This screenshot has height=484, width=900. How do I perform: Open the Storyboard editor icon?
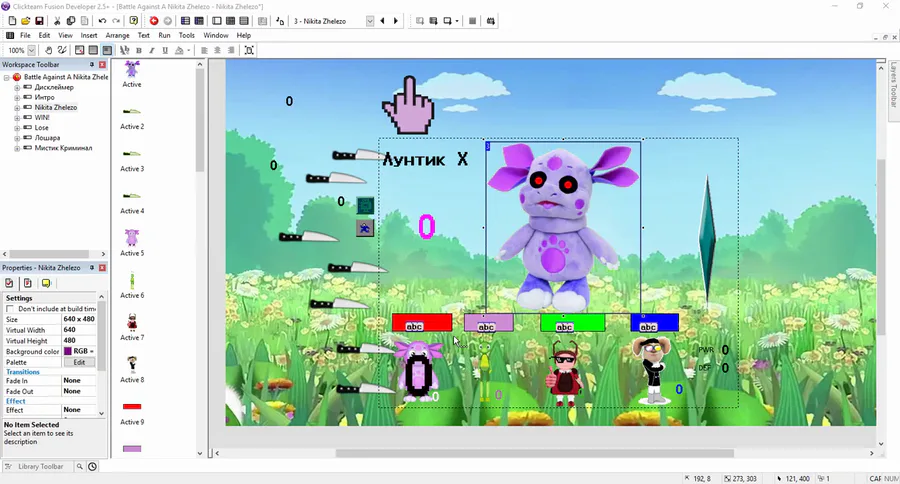[185, 21]
